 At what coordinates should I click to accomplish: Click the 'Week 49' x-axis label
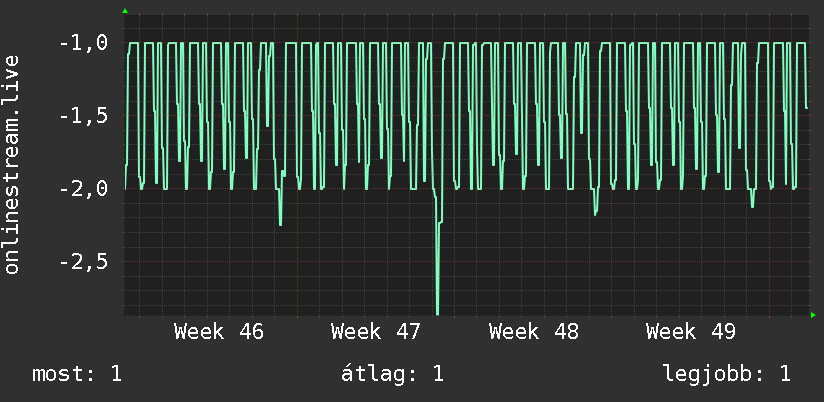click(x=691, y=332)
